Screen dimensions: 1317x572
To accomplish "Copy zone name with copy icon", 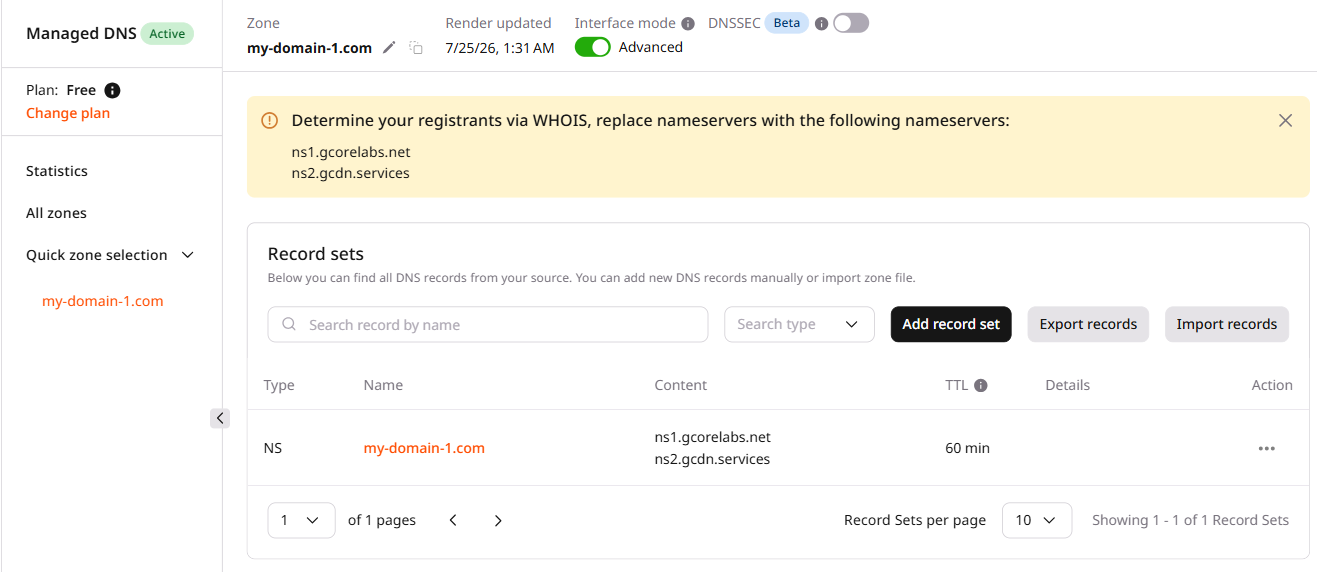I will pos(416,48).
